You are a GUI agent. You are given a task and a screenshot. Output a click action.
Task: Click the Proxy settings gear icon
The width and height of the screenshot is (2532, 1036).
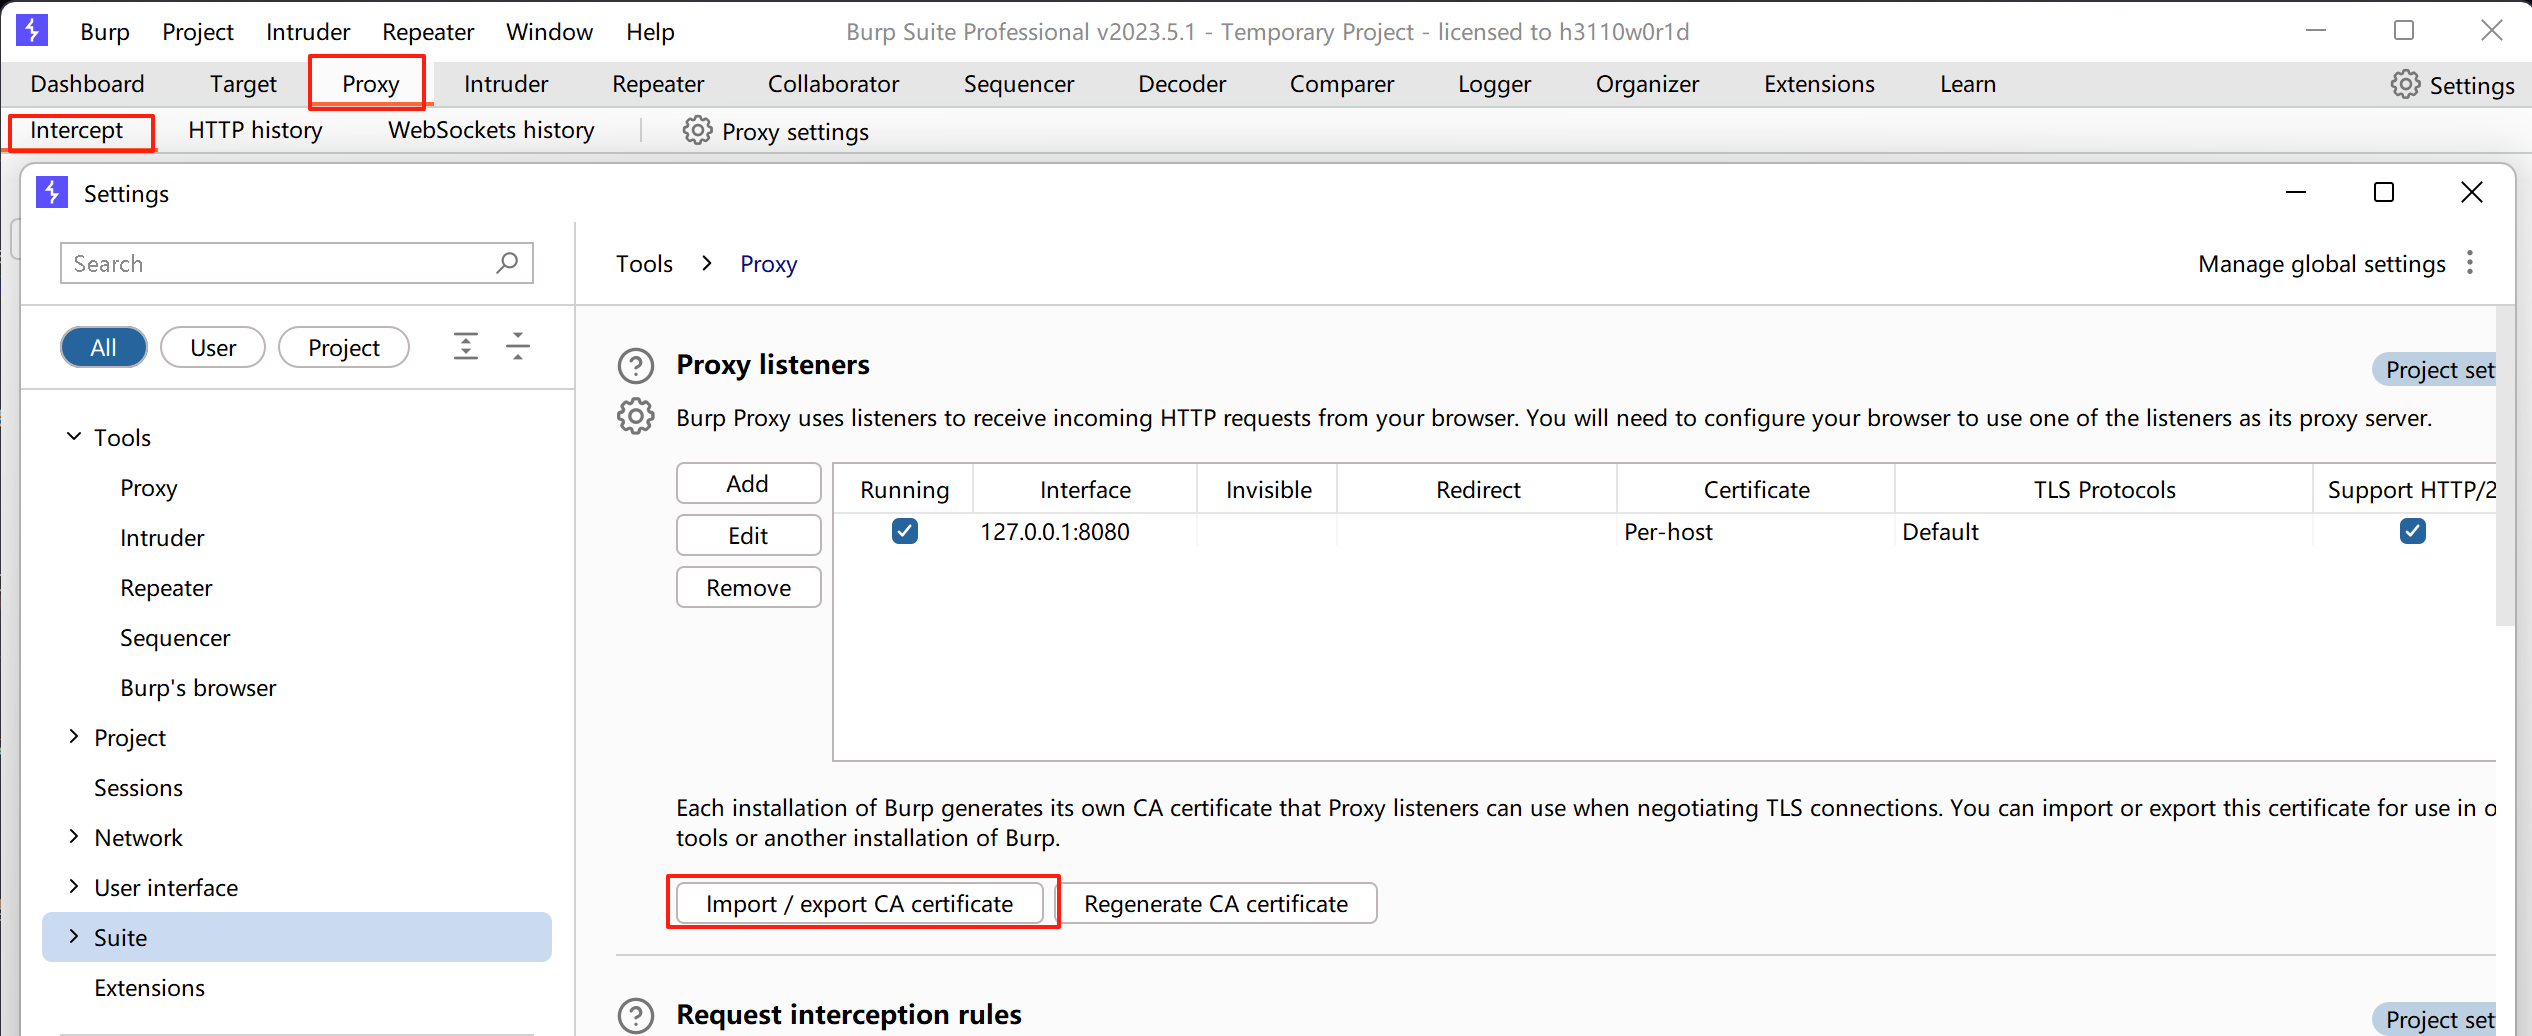pyautogui.click(x=697, y=131)
